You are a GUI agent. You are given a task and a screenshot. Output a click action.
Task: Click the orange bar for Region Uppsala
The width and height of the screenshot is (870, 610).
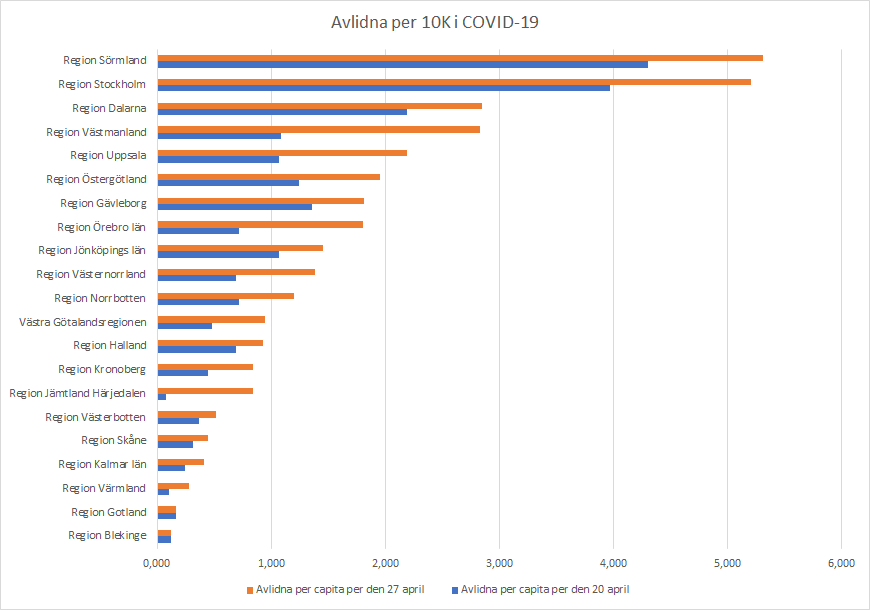[x=282, y=153]
